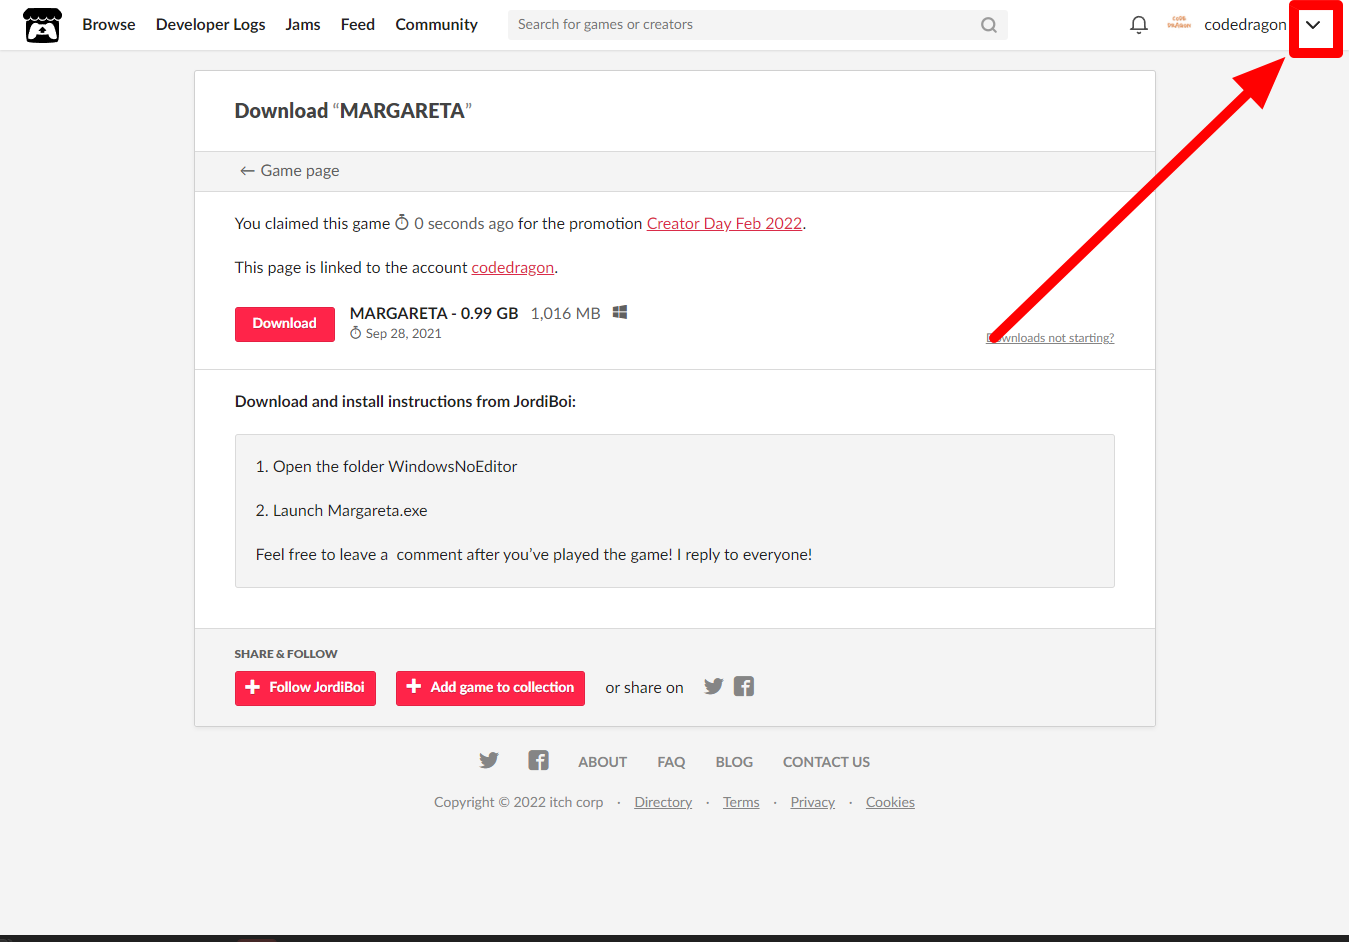Click the Download "MARGARETA" page heading
1349x942 pixels.
coord(353,111)
